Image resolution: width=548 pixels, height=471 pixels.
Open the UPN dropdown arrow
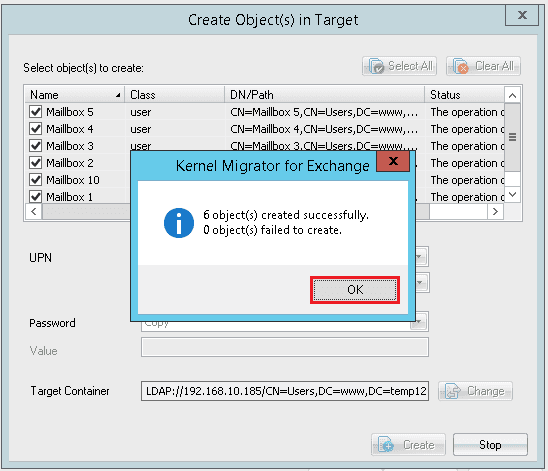[420, 257]
